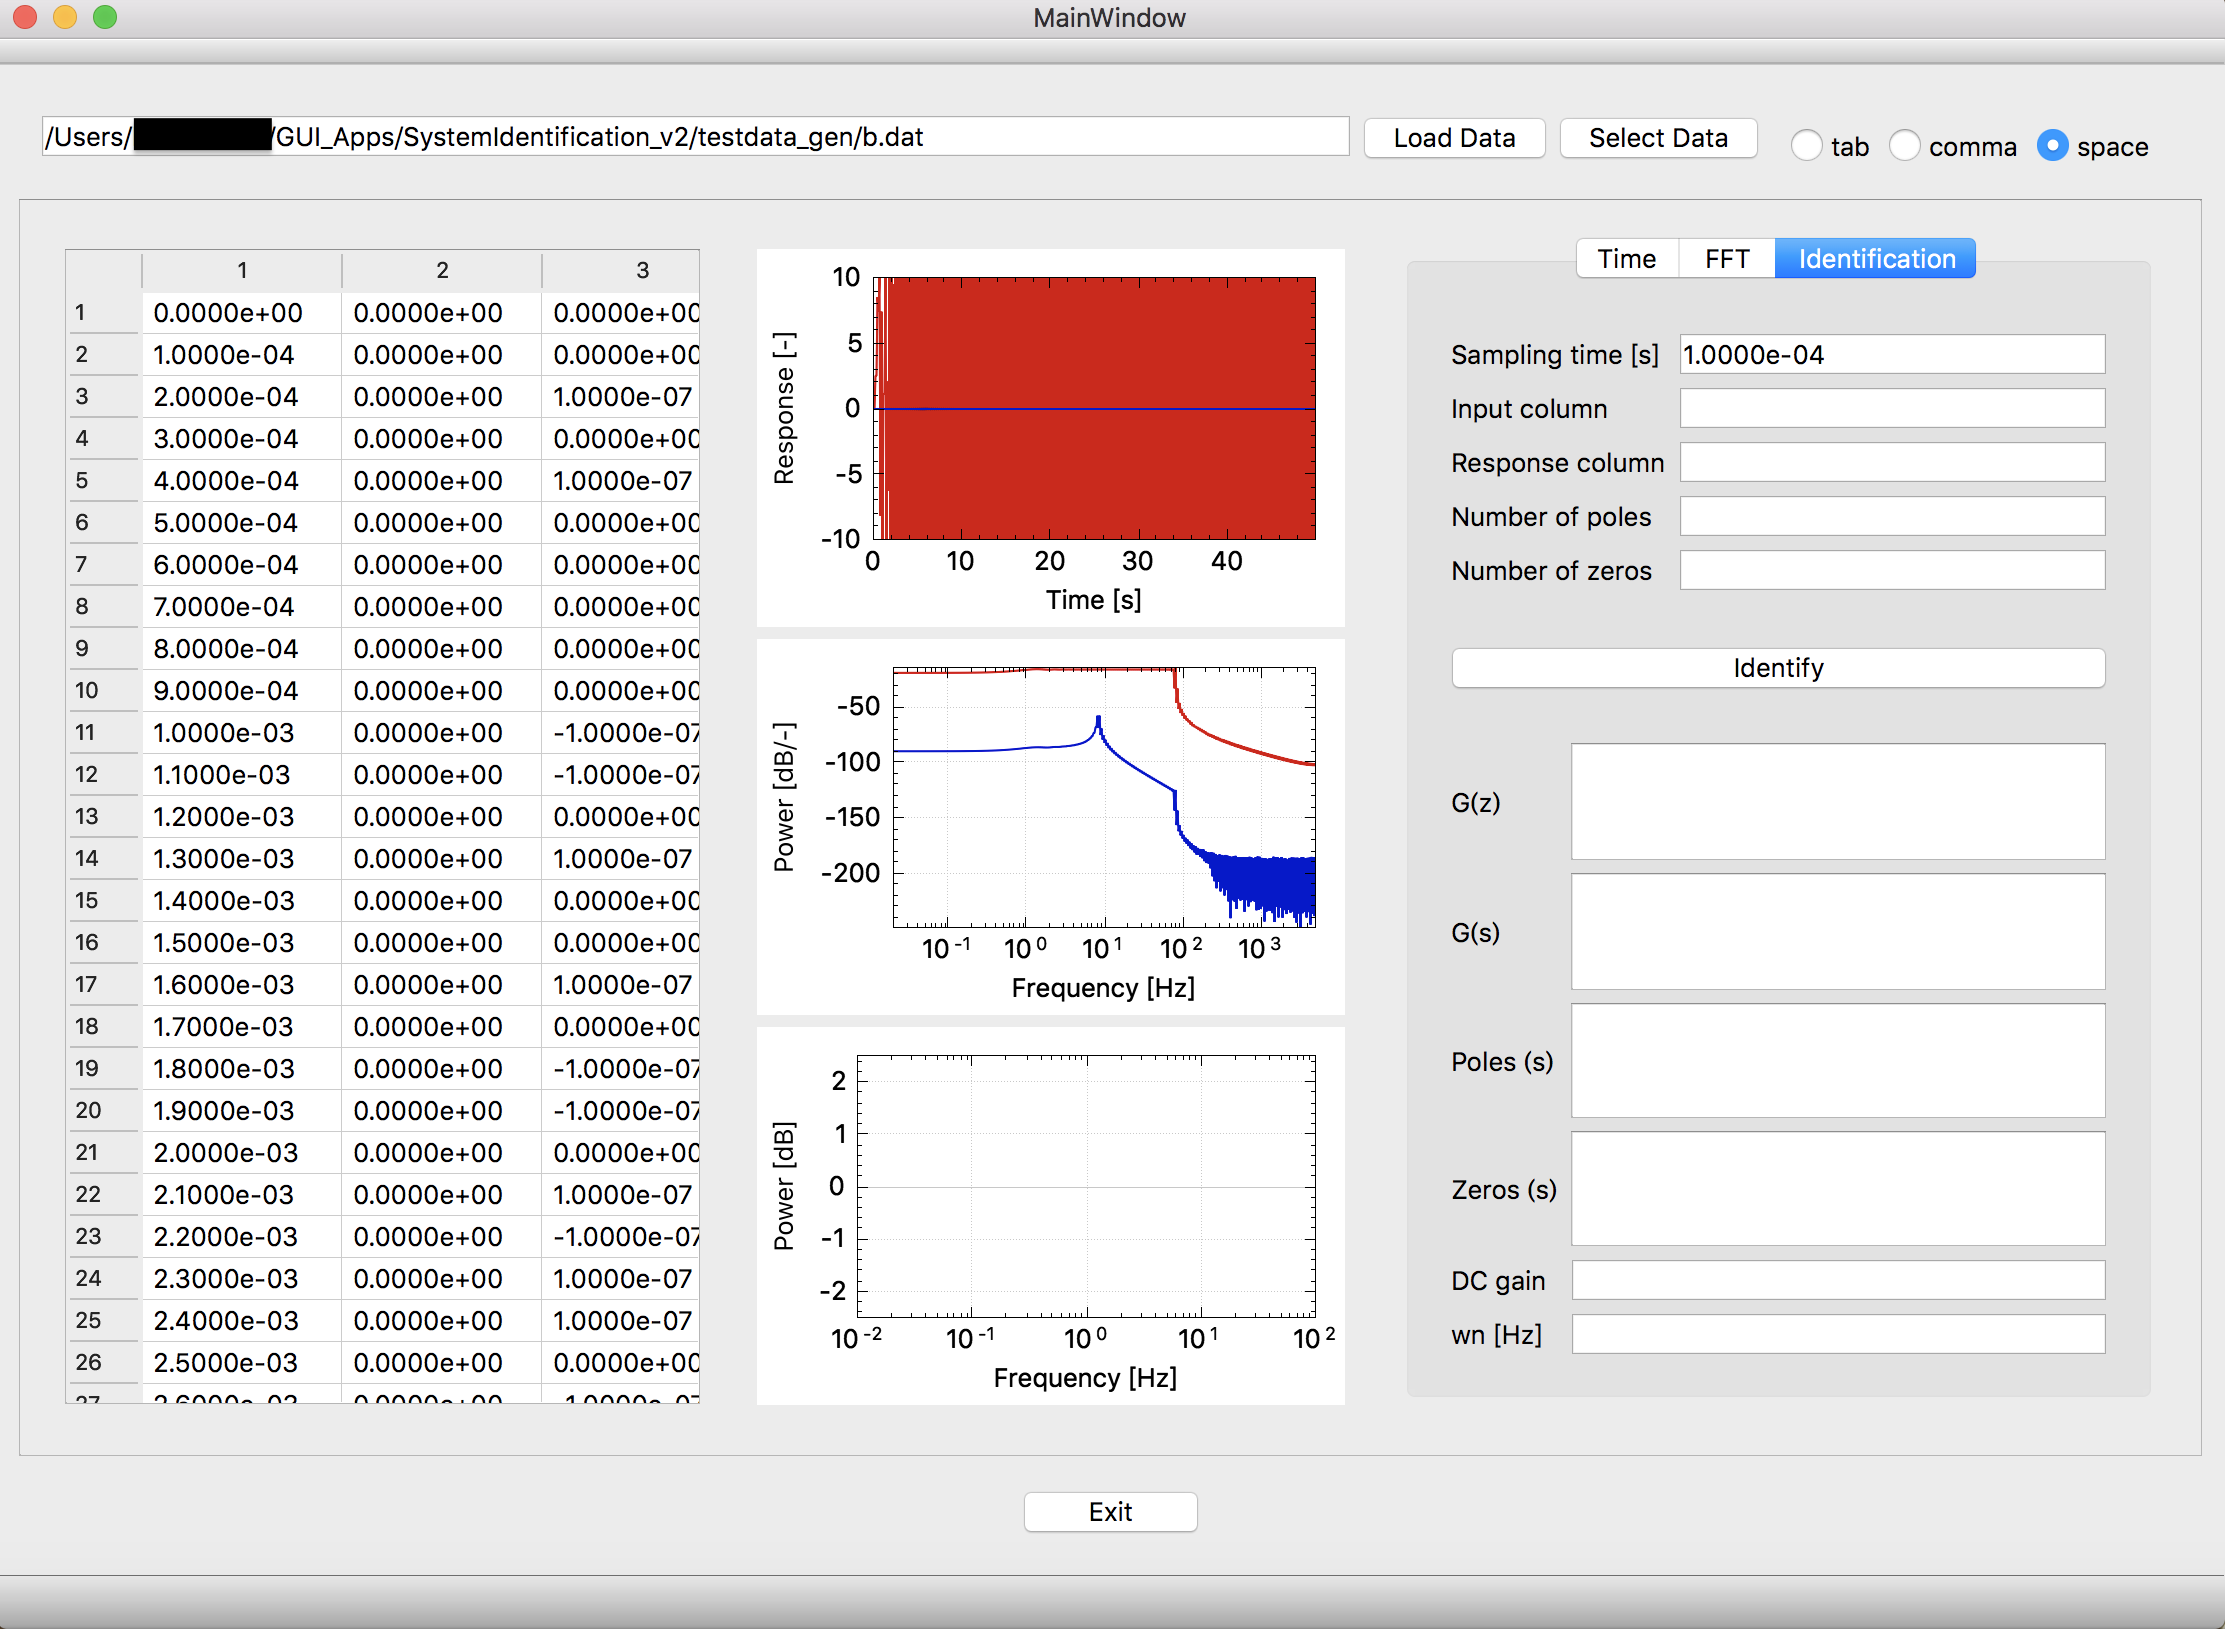
Task: Click the DC gain field
Action: point(1838,1281)
